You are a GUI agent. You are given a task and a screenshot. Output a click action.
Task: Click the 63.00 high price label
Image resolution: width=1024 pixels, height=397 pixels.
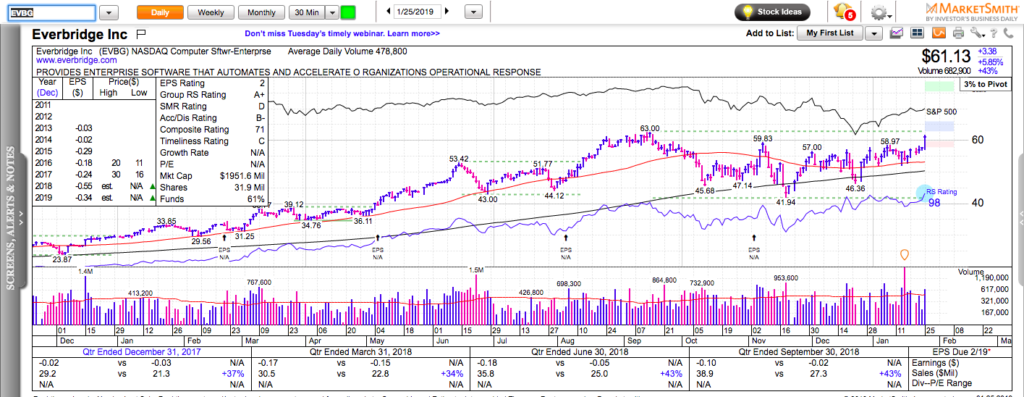coord(650,128)
